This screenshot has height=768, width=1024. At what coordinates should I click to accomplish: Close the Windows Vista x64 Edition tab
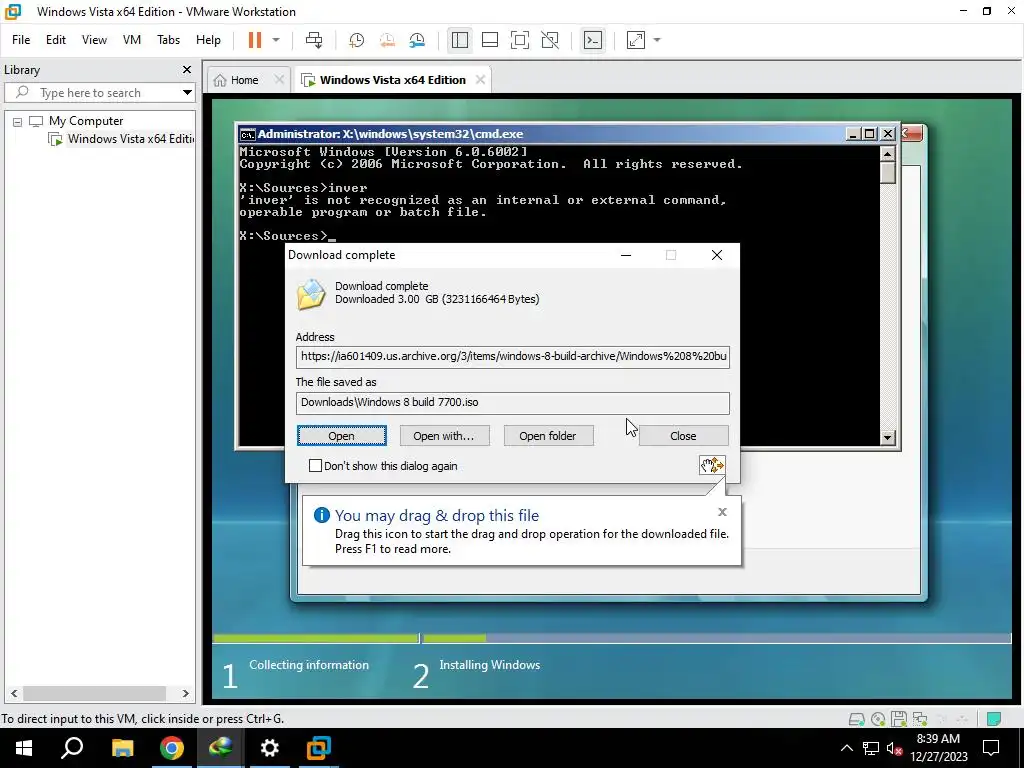[x=480, y=80]
